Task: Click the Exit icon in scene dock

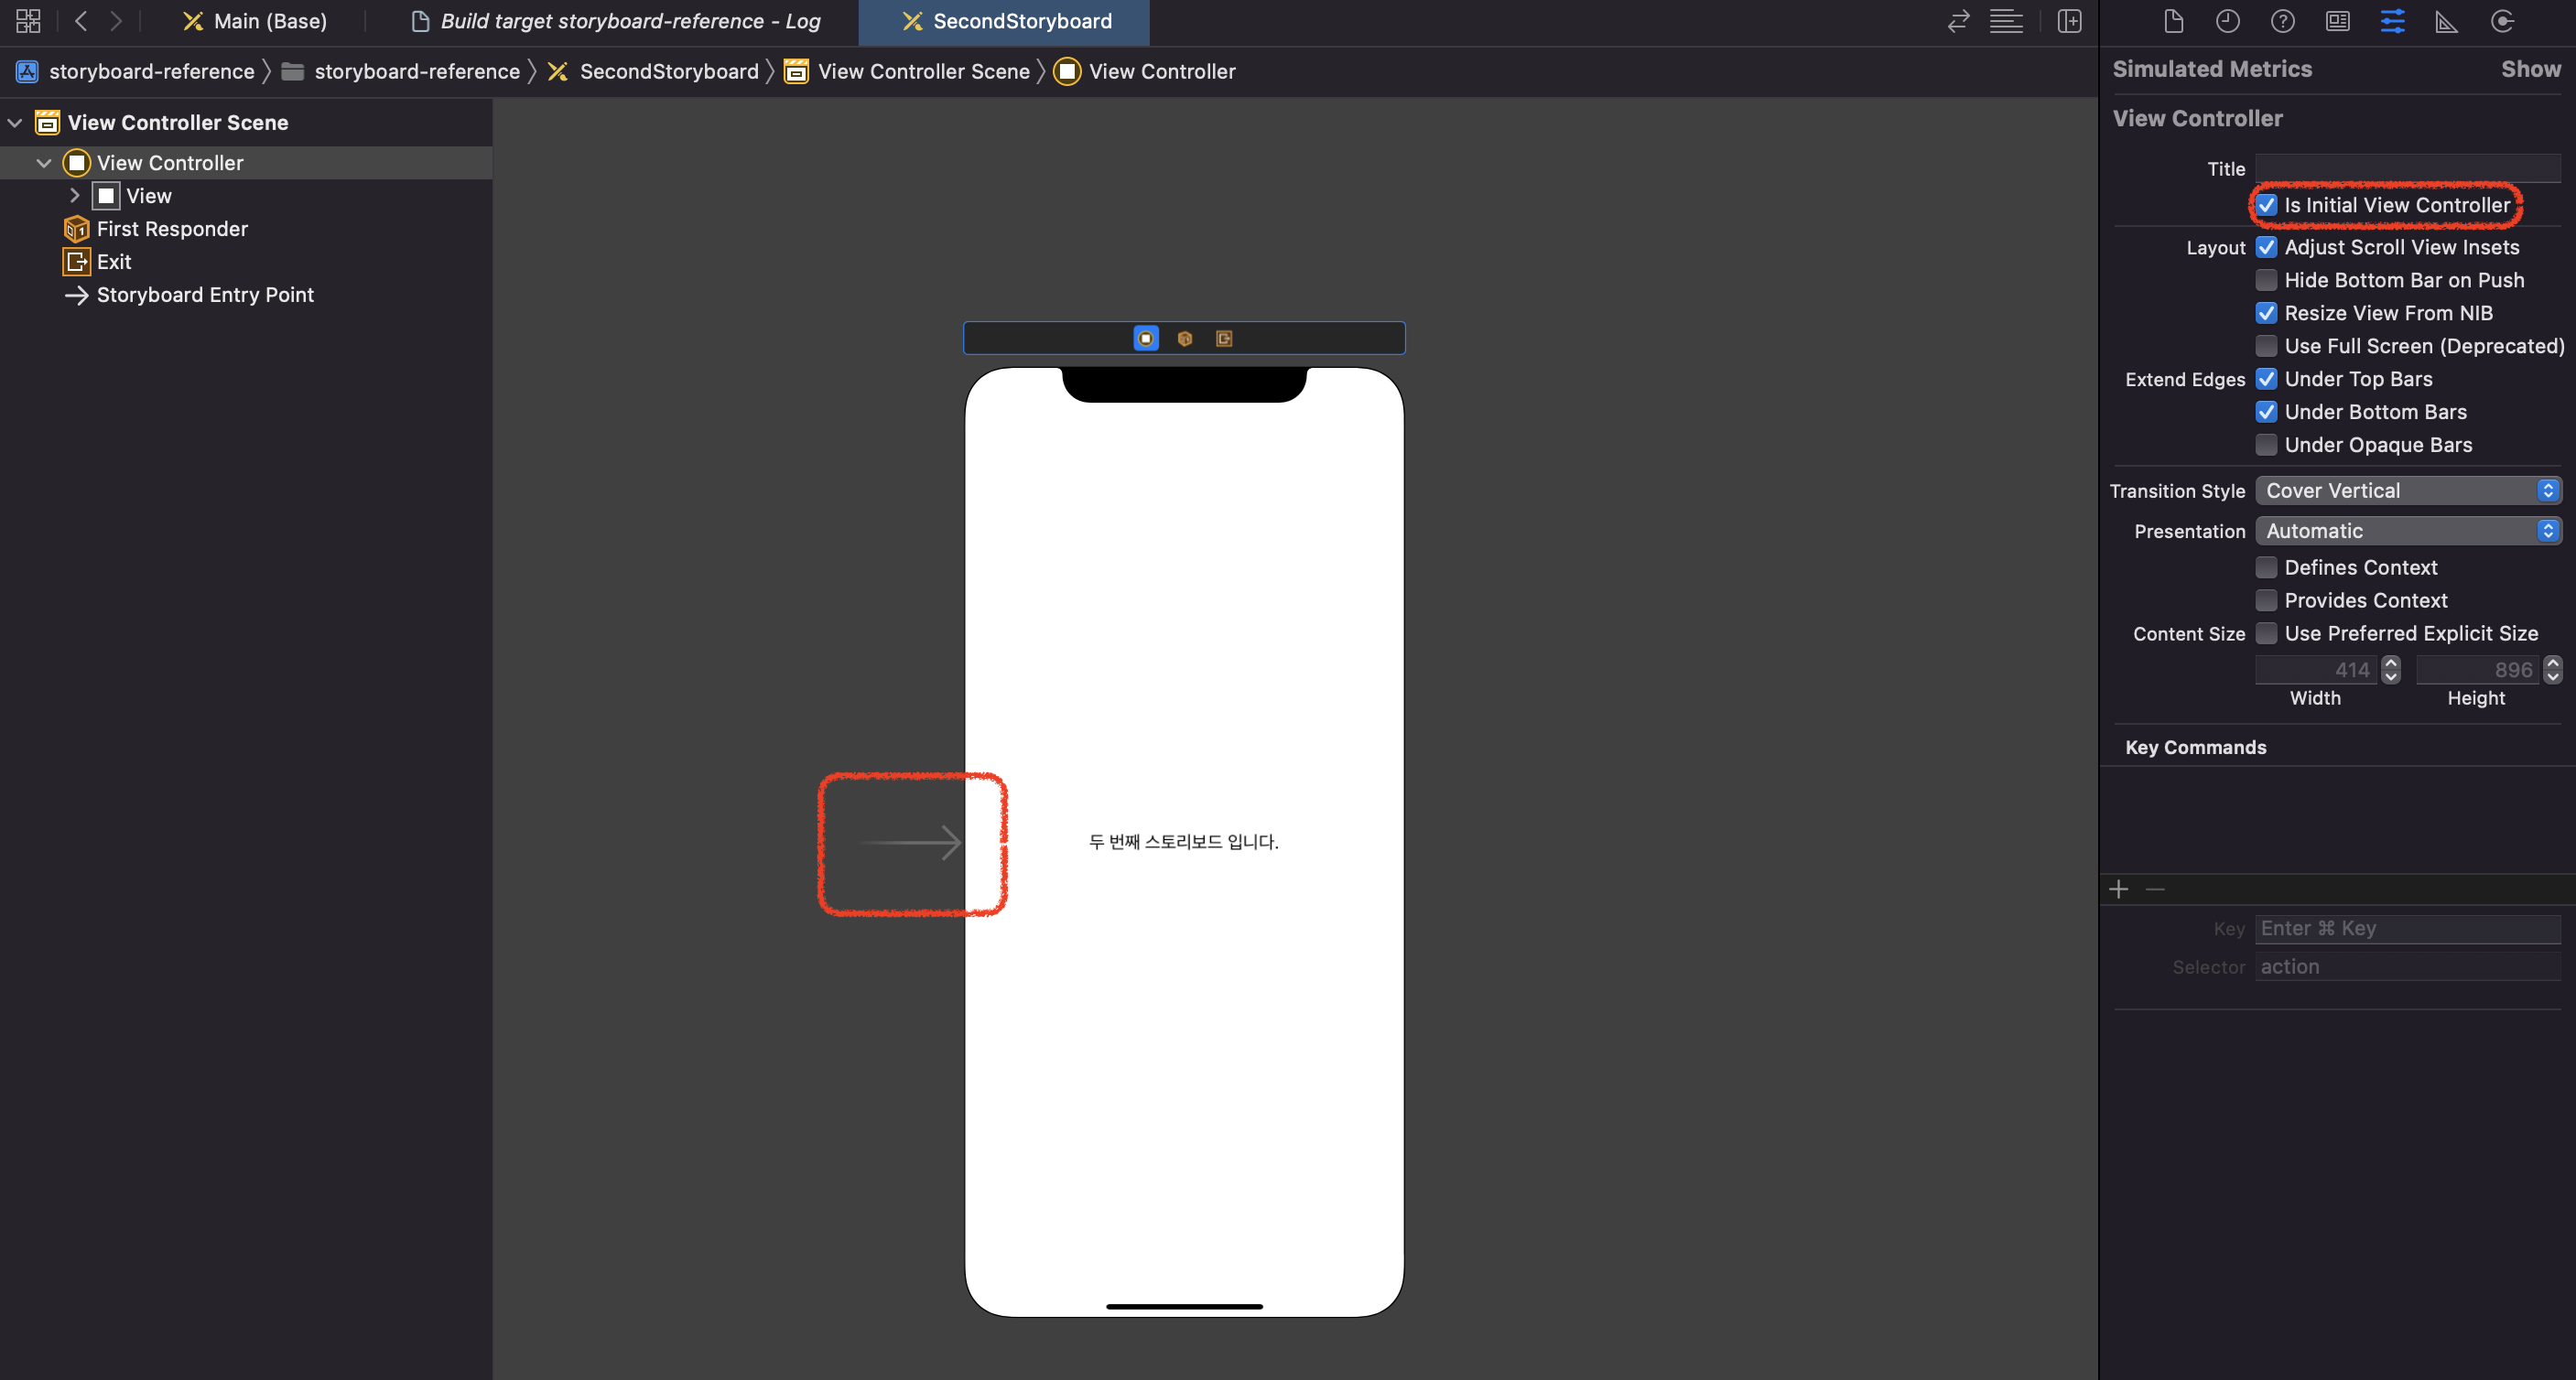Action: click(1224, 339)
